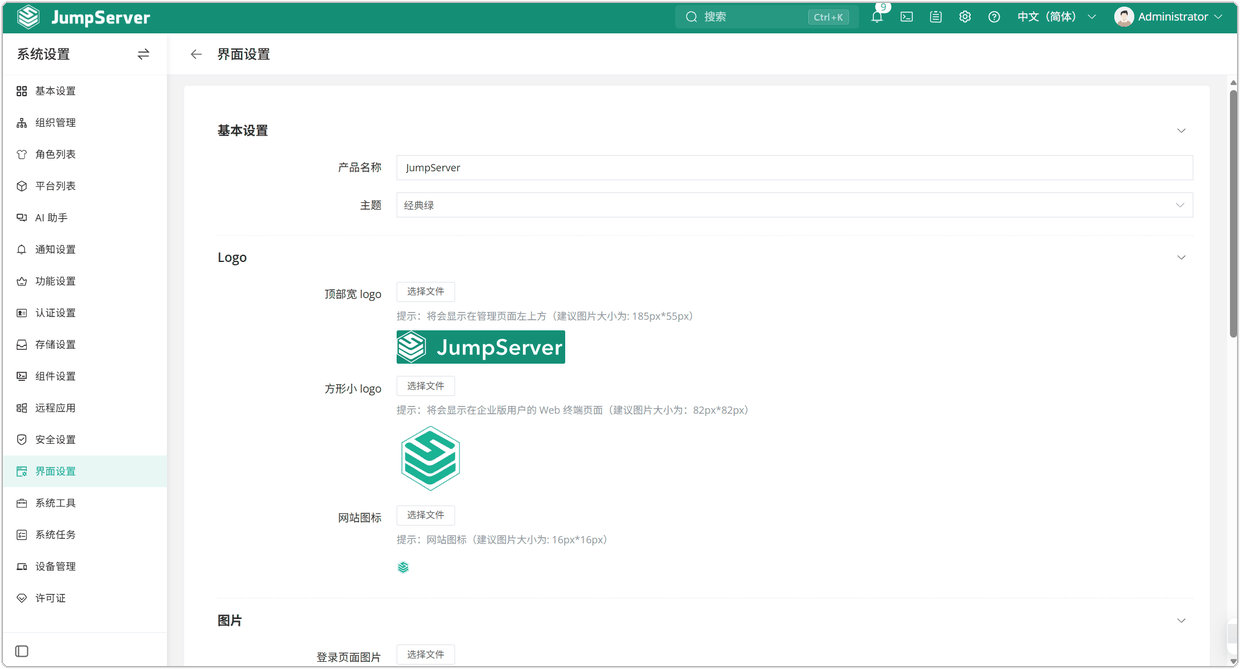Open the language selector 中文（简体）
Image resolution: width=1240 pixels, height=669 pixels.
1056,17
